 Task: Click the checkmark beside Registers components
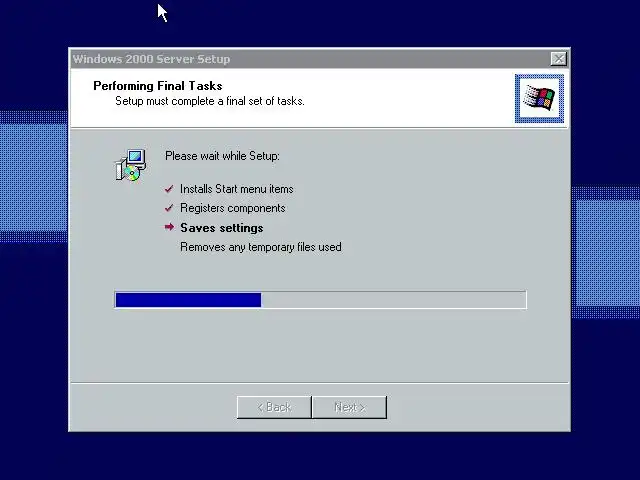[169, 208]
